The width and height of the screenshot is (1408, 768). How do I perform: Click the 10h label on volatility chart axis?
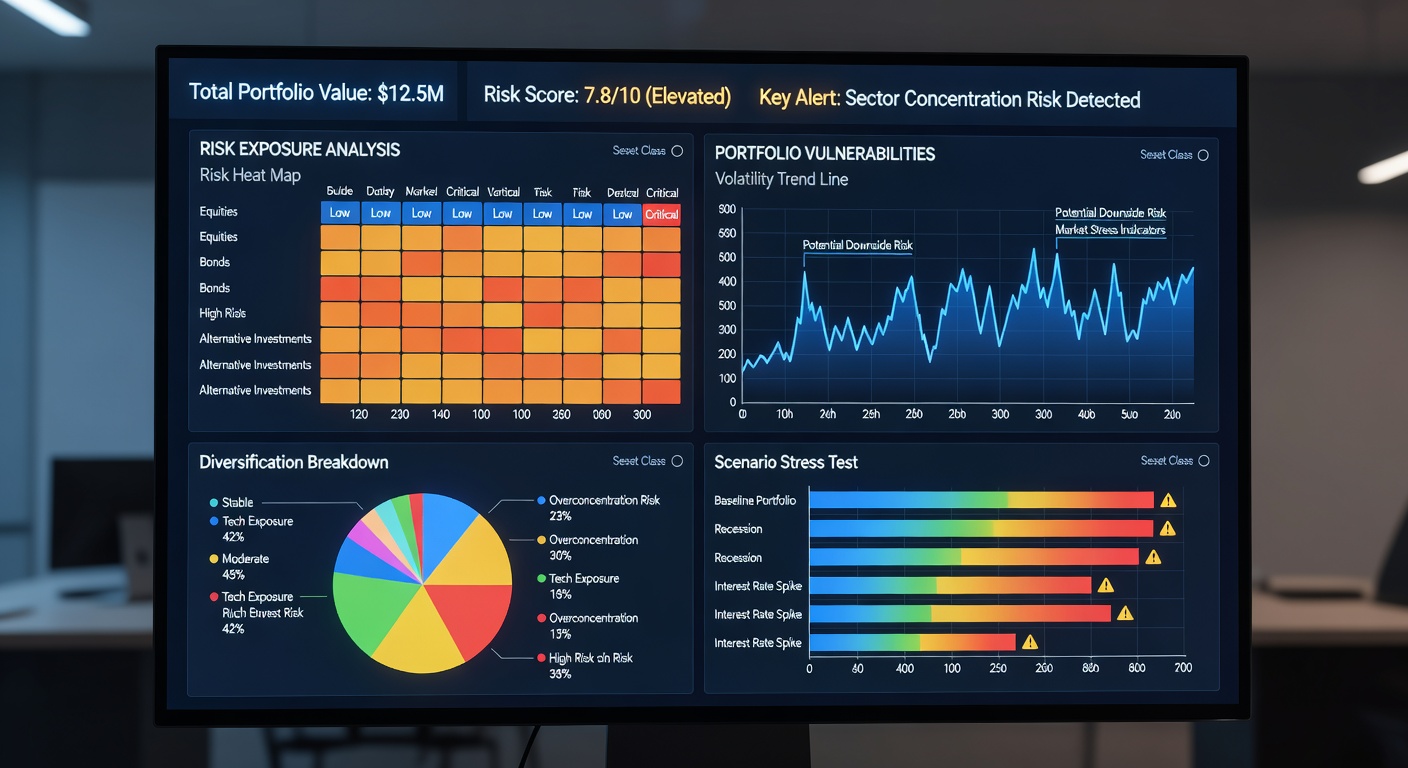(784, 414)
